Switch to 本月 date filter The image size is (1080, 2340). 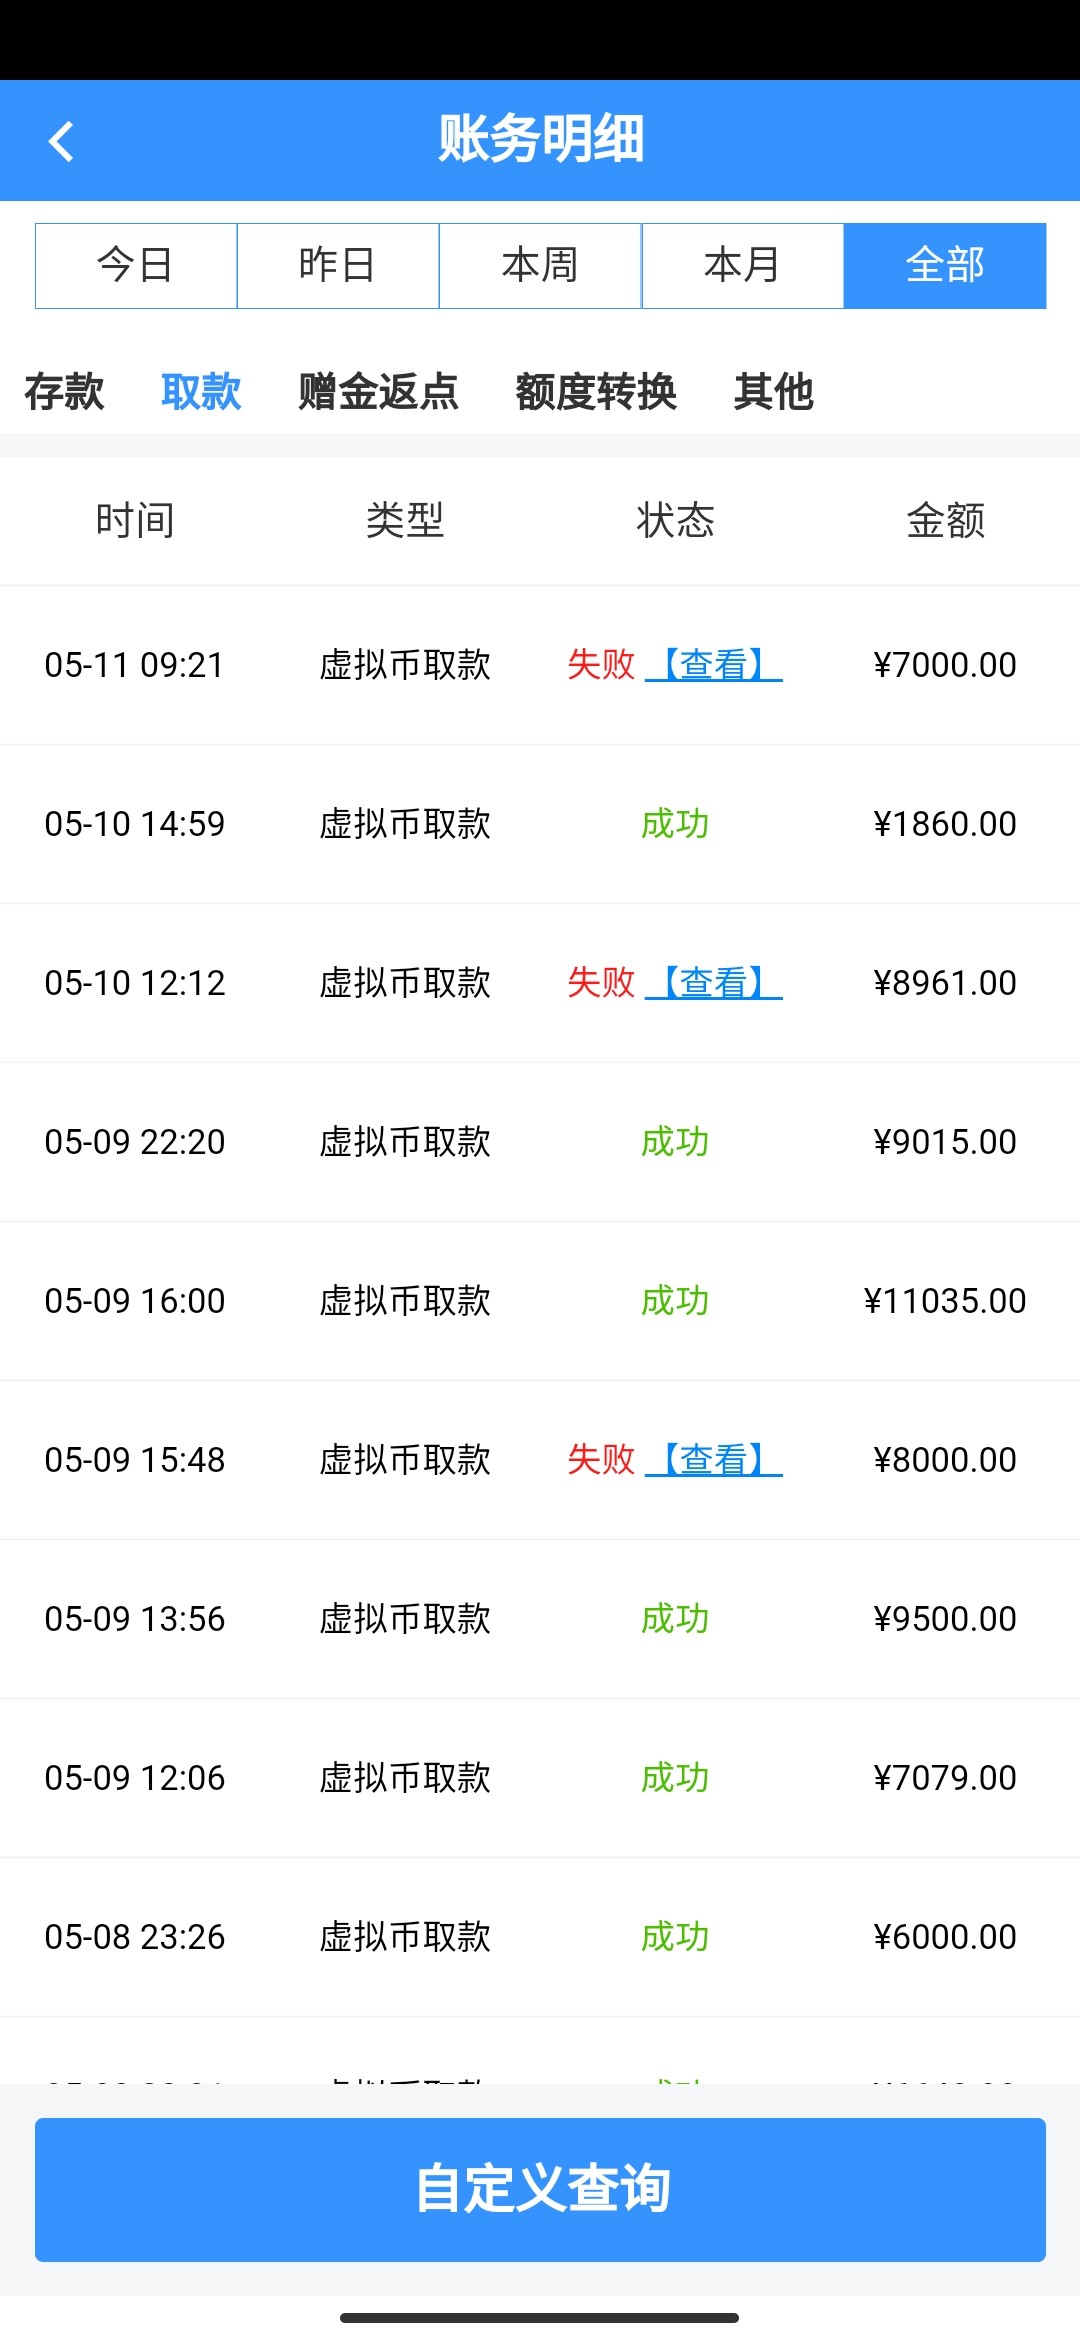(x=742, y=266)
